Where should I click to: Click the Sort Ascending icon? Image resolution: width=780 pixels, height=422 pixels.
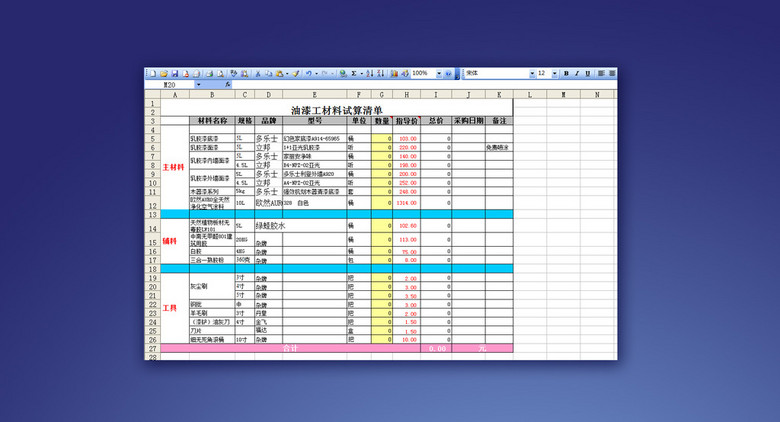click(370, 74)
